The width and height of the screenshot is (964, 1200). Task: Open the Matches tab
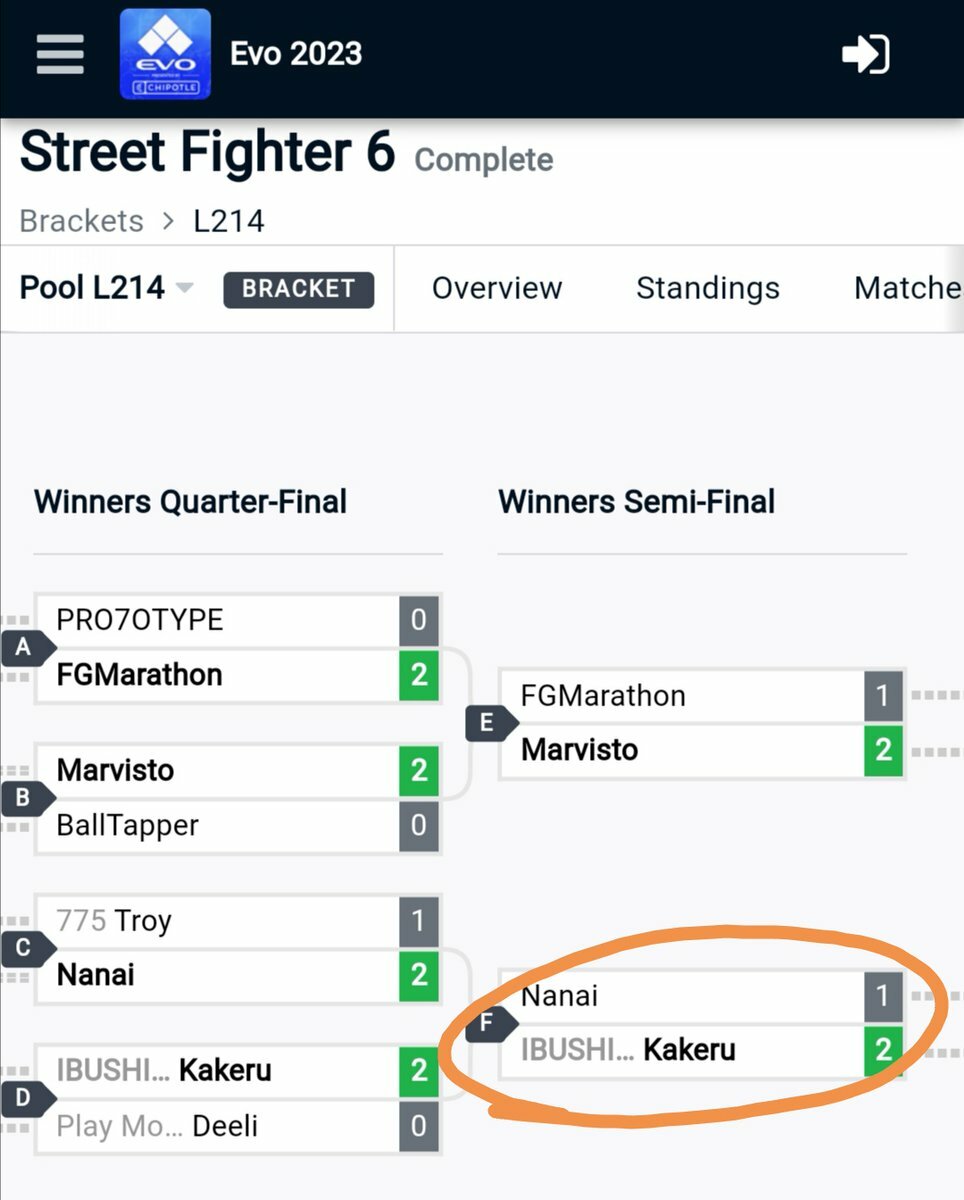(908, 288)
